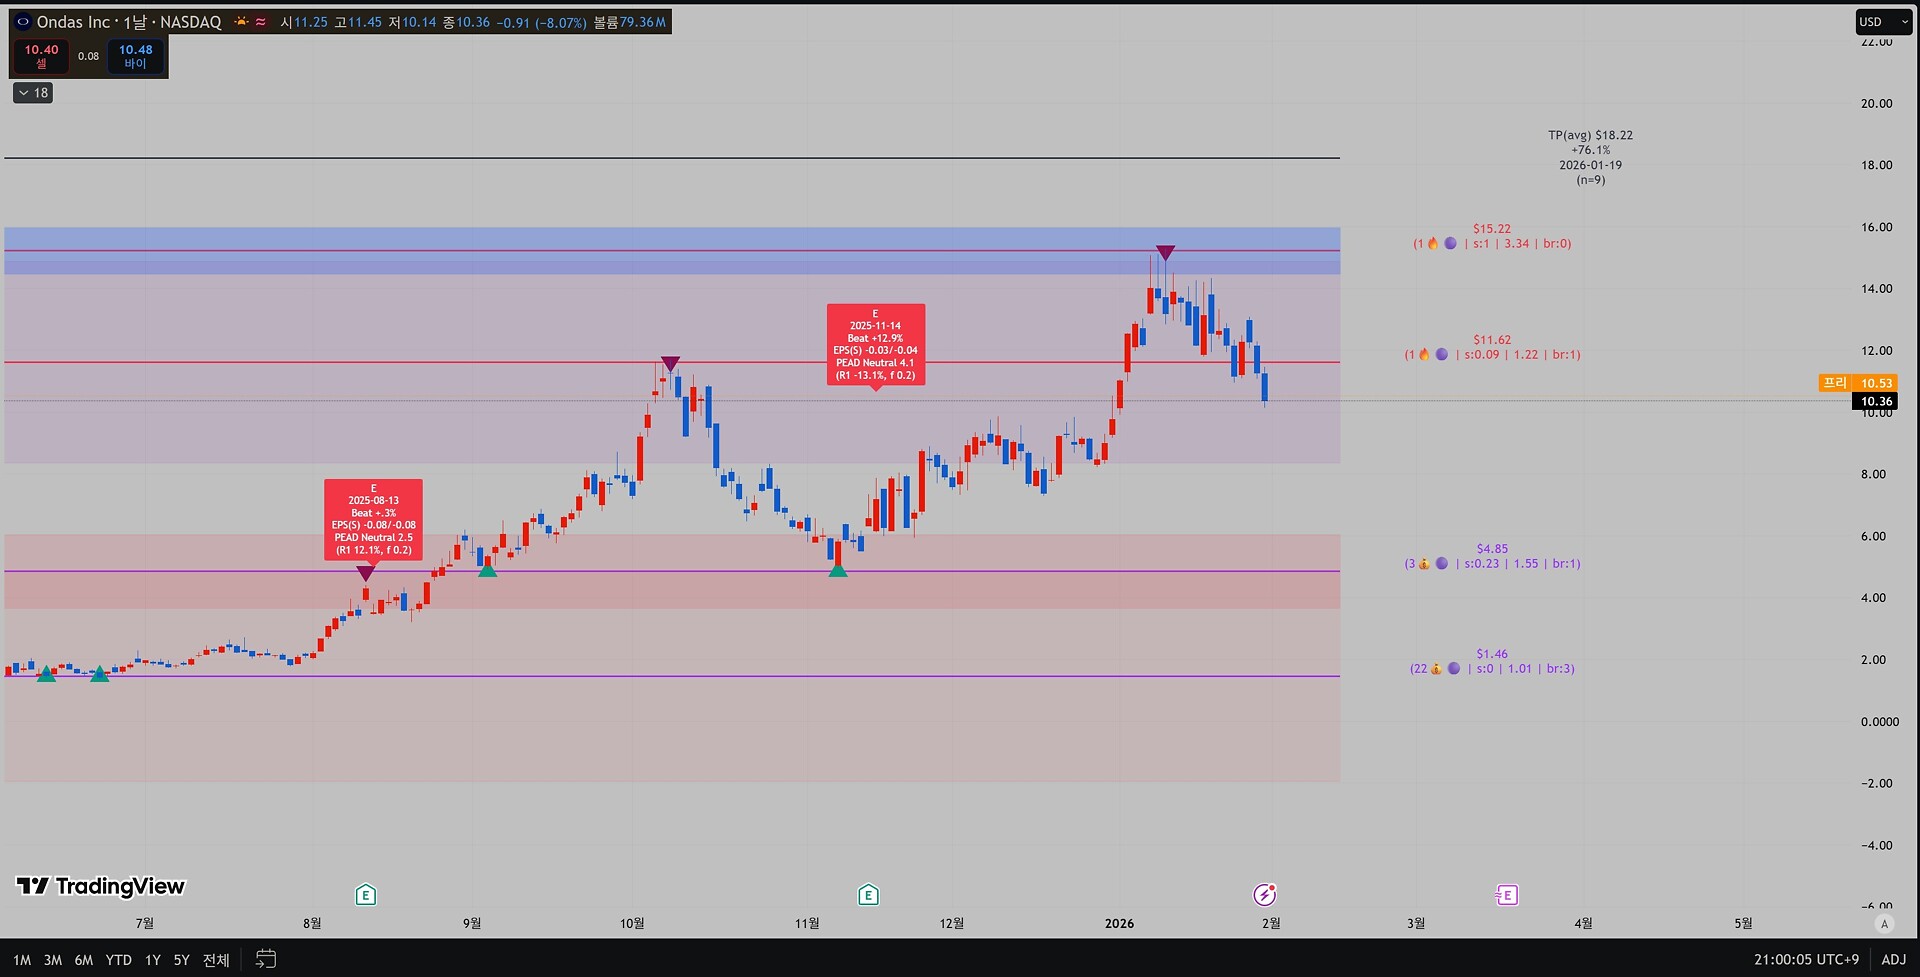Click the 2026 label on the time axis
Image resolution: width=1920 pixels, height=977 pixels.
(x=1119, y=923)
